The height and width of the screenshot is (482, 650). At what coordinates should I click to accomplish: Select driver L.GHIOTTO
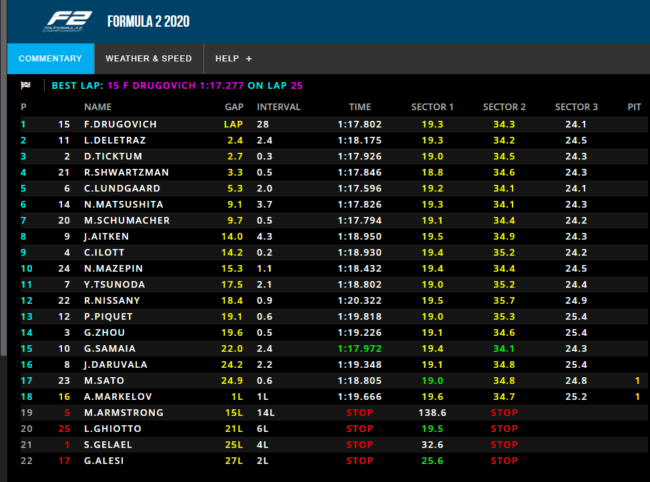[113, 429]
